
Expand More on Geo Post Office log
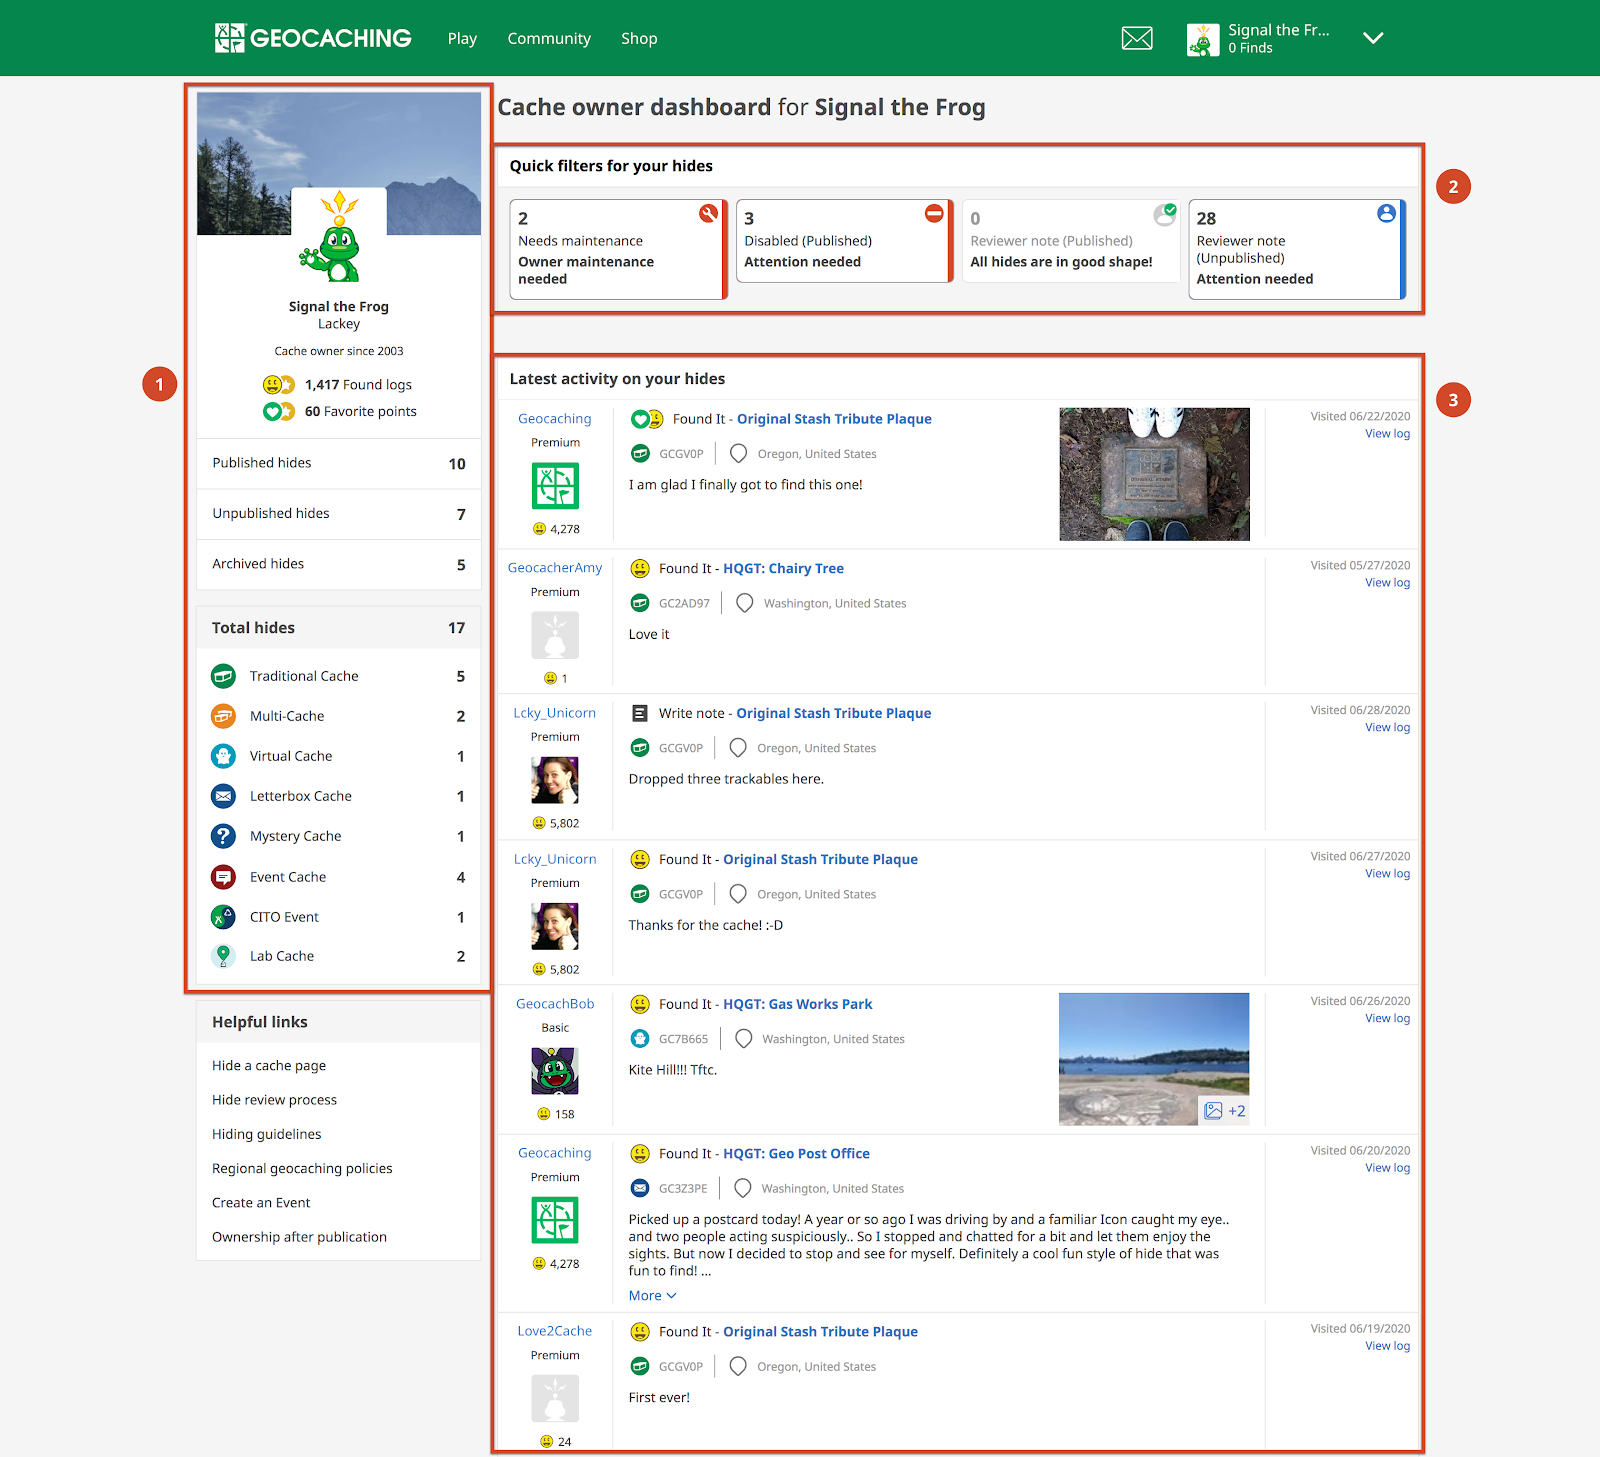point(653,1296)
